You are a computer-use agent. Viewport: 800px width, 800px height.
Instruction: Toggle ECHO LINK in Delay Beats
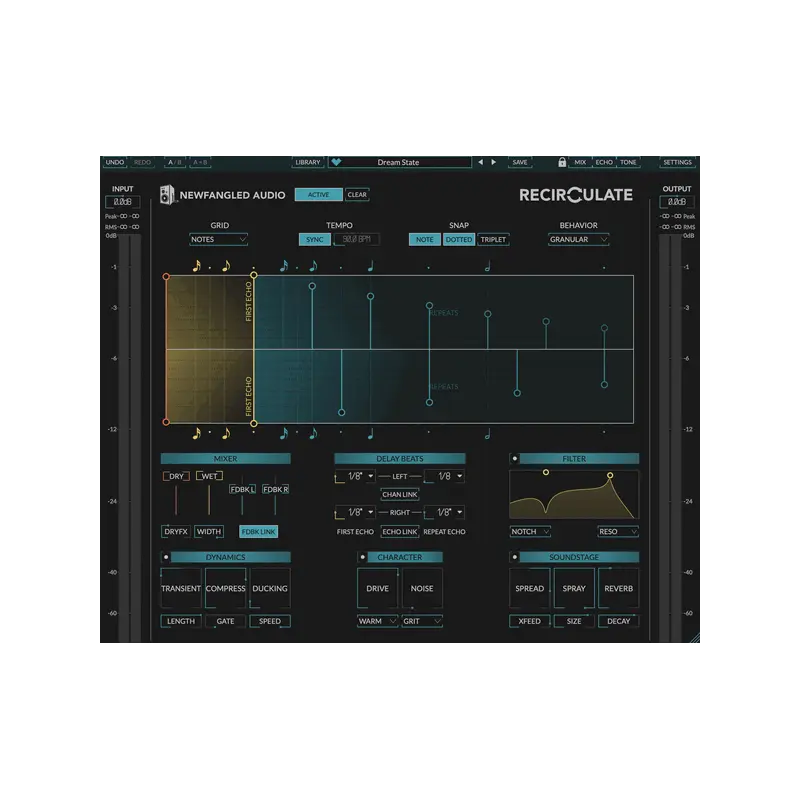pos(399,532)
